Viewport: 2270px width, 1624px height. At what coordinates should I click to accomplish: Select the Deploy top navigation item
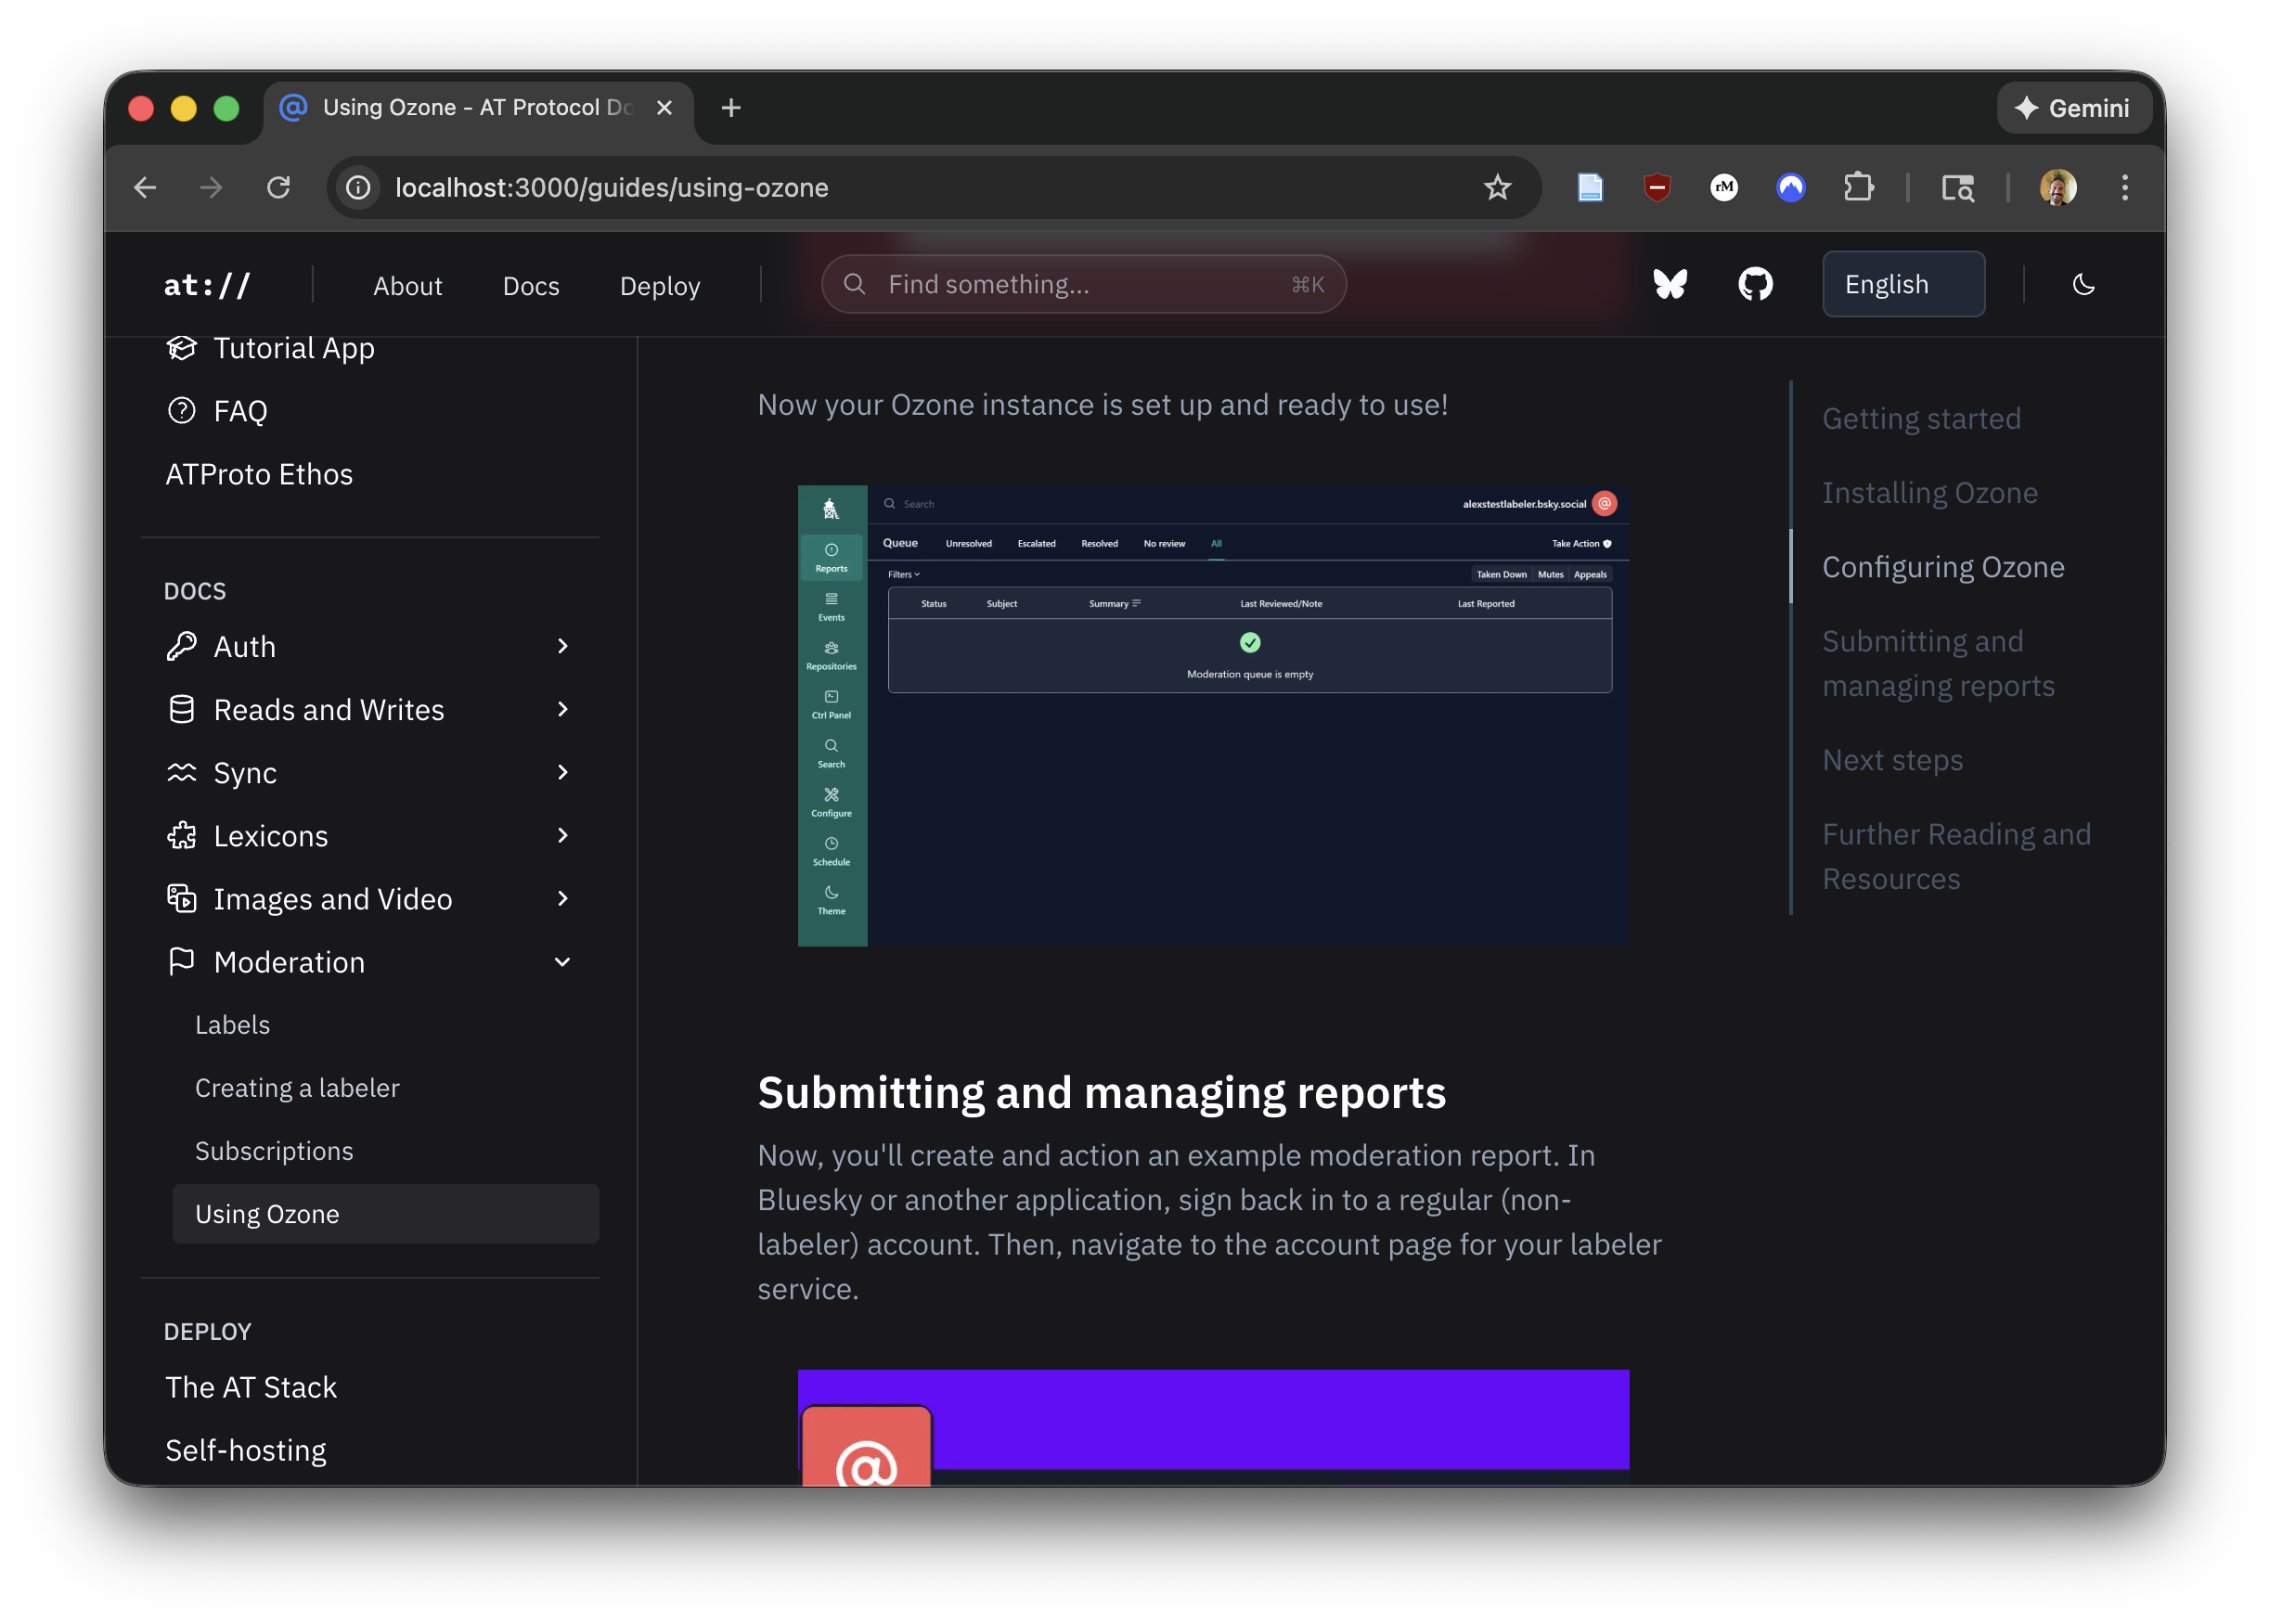point(659,286)
